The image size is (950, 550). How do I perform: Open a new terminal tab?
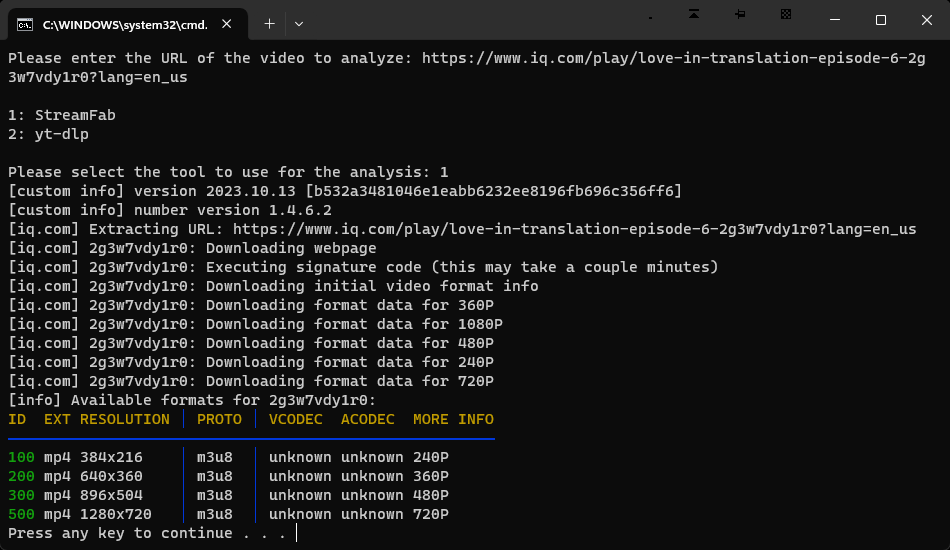(269, 22)
